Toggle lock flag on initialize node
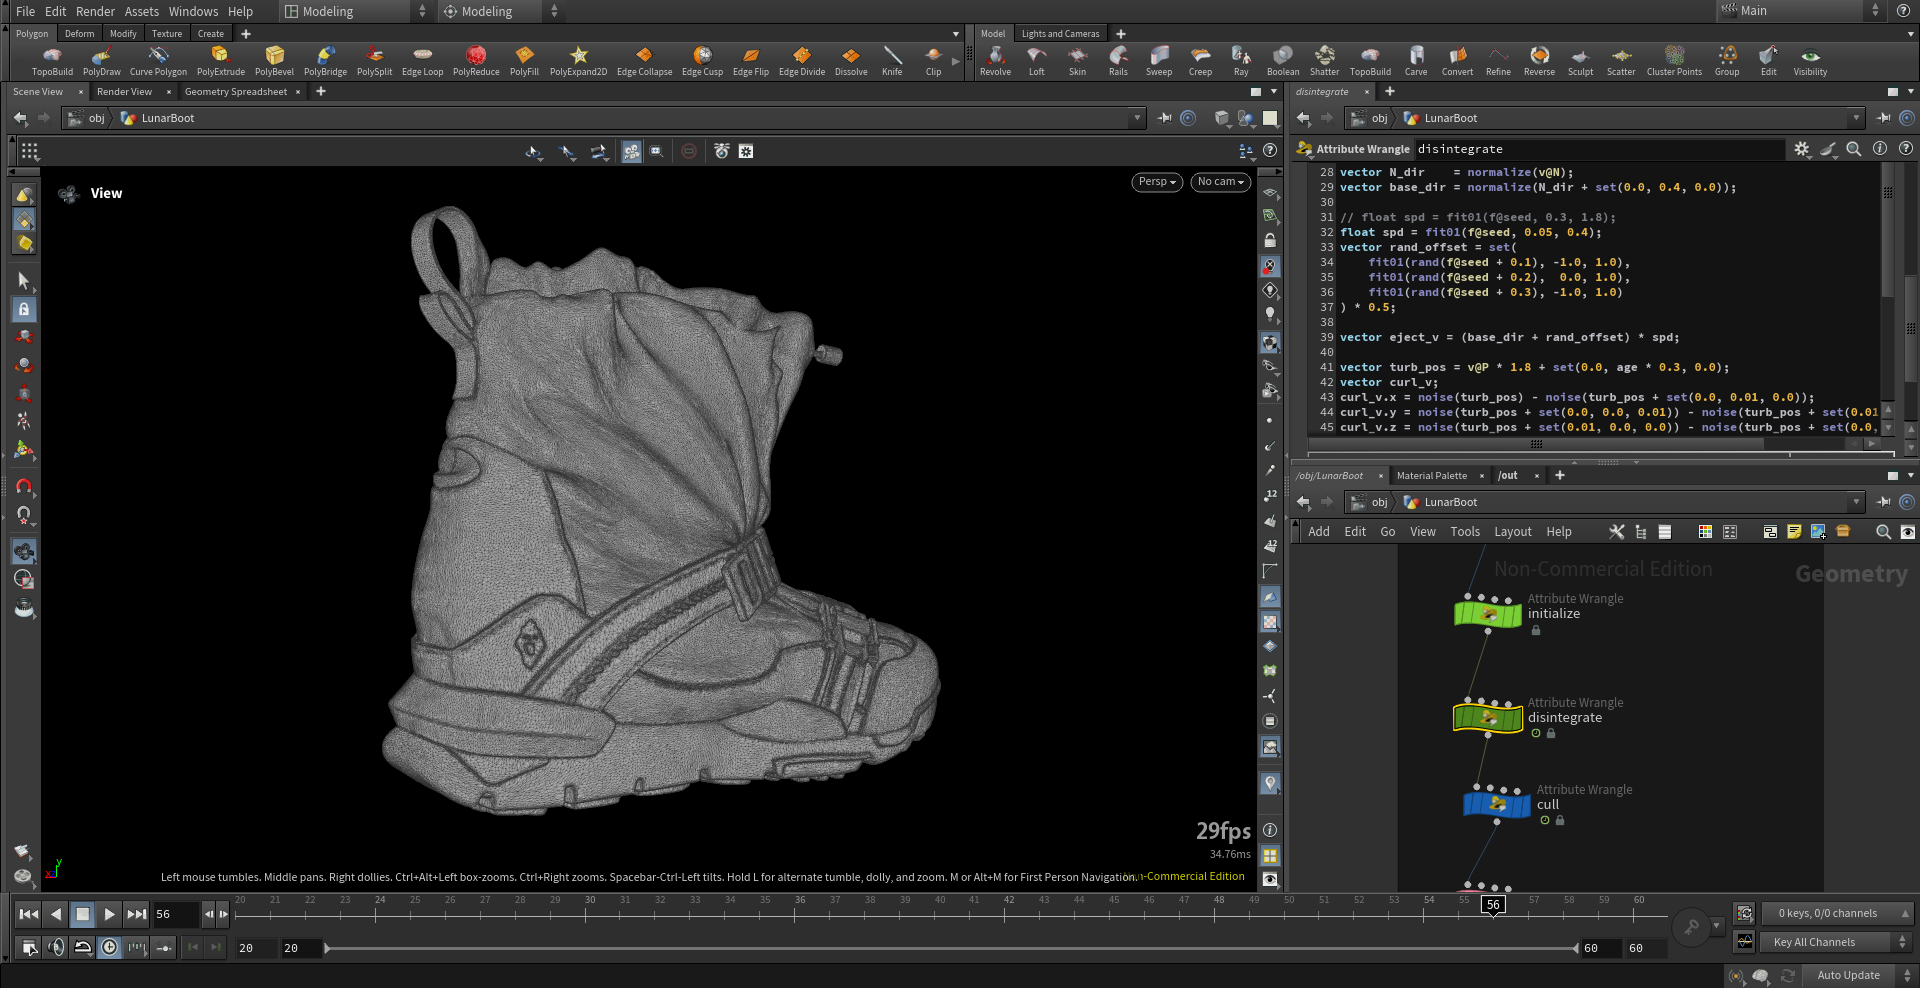 (x=1536, y=631)
